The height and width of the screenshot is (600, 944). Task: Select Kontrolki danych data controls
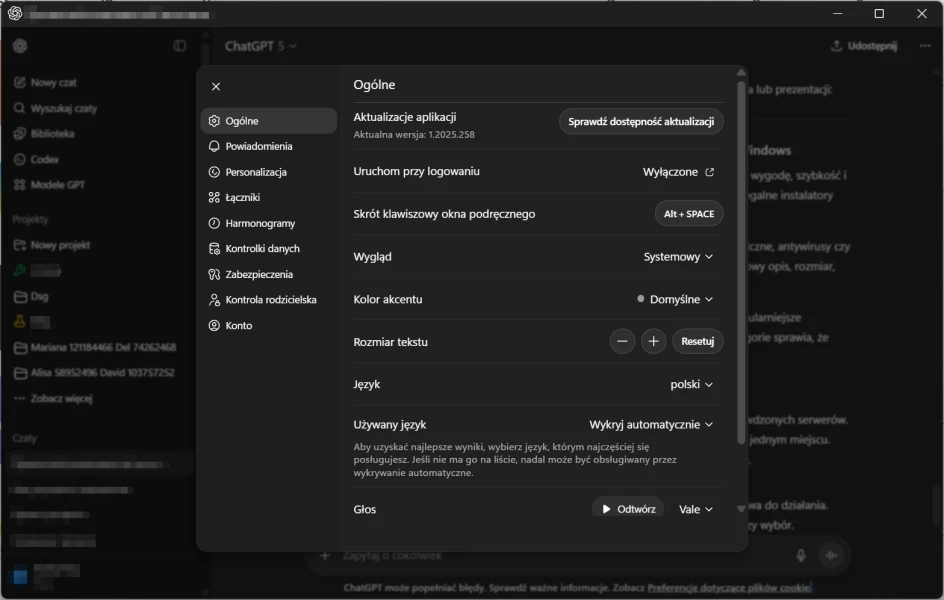(262, 249)
